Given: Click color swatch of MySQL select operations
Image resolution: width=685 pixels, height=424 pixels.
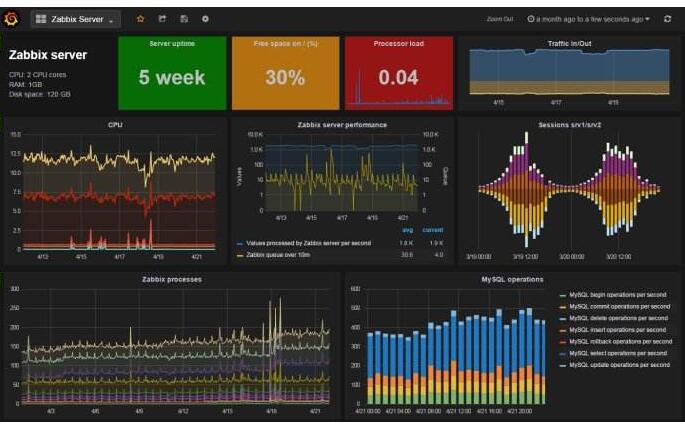Looking at the screenshot, I should (x=563, y=354).
